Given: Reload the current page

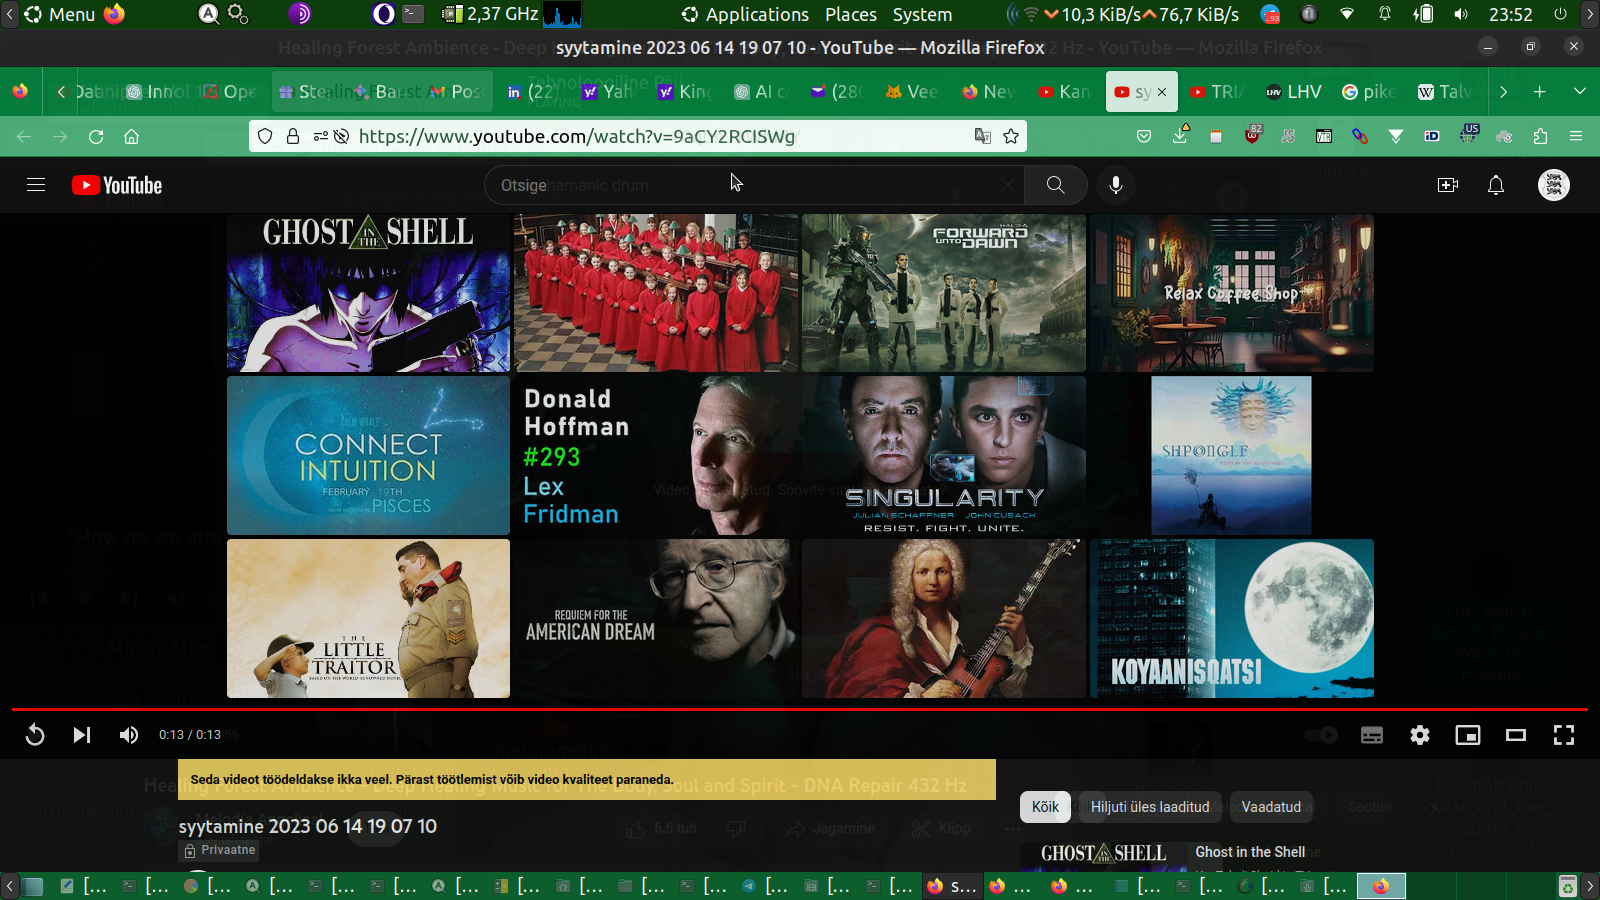Looking at the screenshot, I should click(96, 137).
